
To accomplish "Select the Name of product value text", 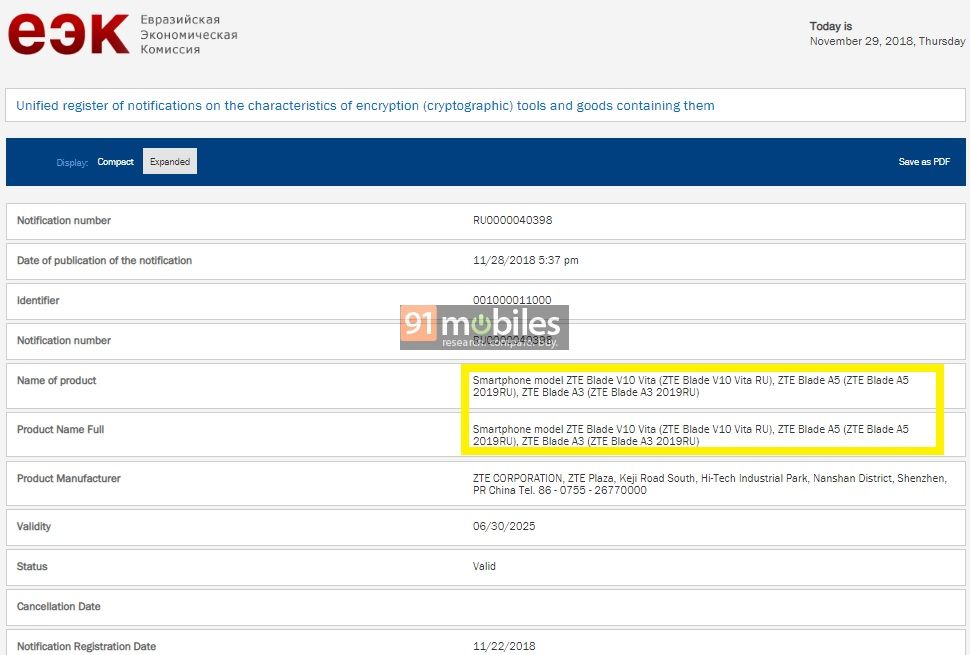I will click(690, 386).
